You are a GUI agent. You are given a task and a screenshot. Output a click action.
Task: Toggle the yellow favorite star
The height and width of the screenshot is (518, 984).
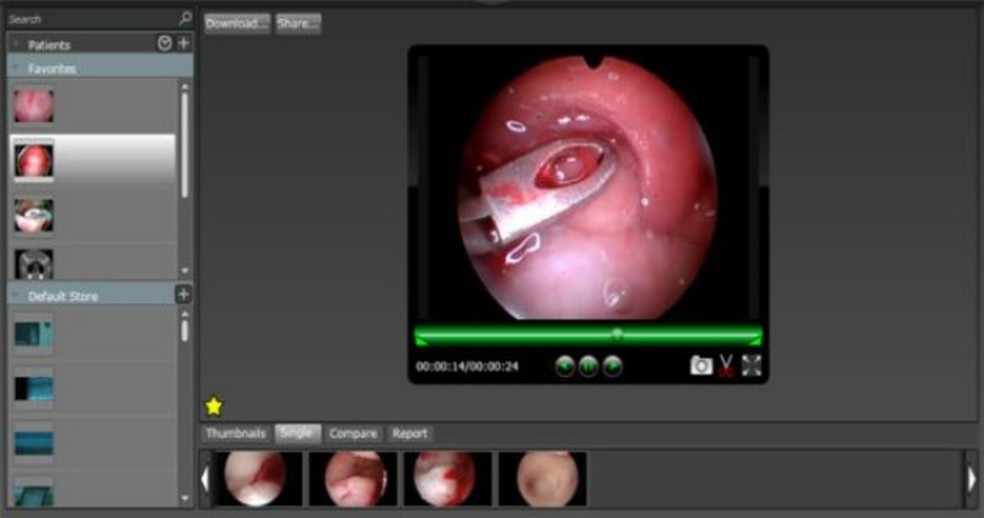[214, 406]
